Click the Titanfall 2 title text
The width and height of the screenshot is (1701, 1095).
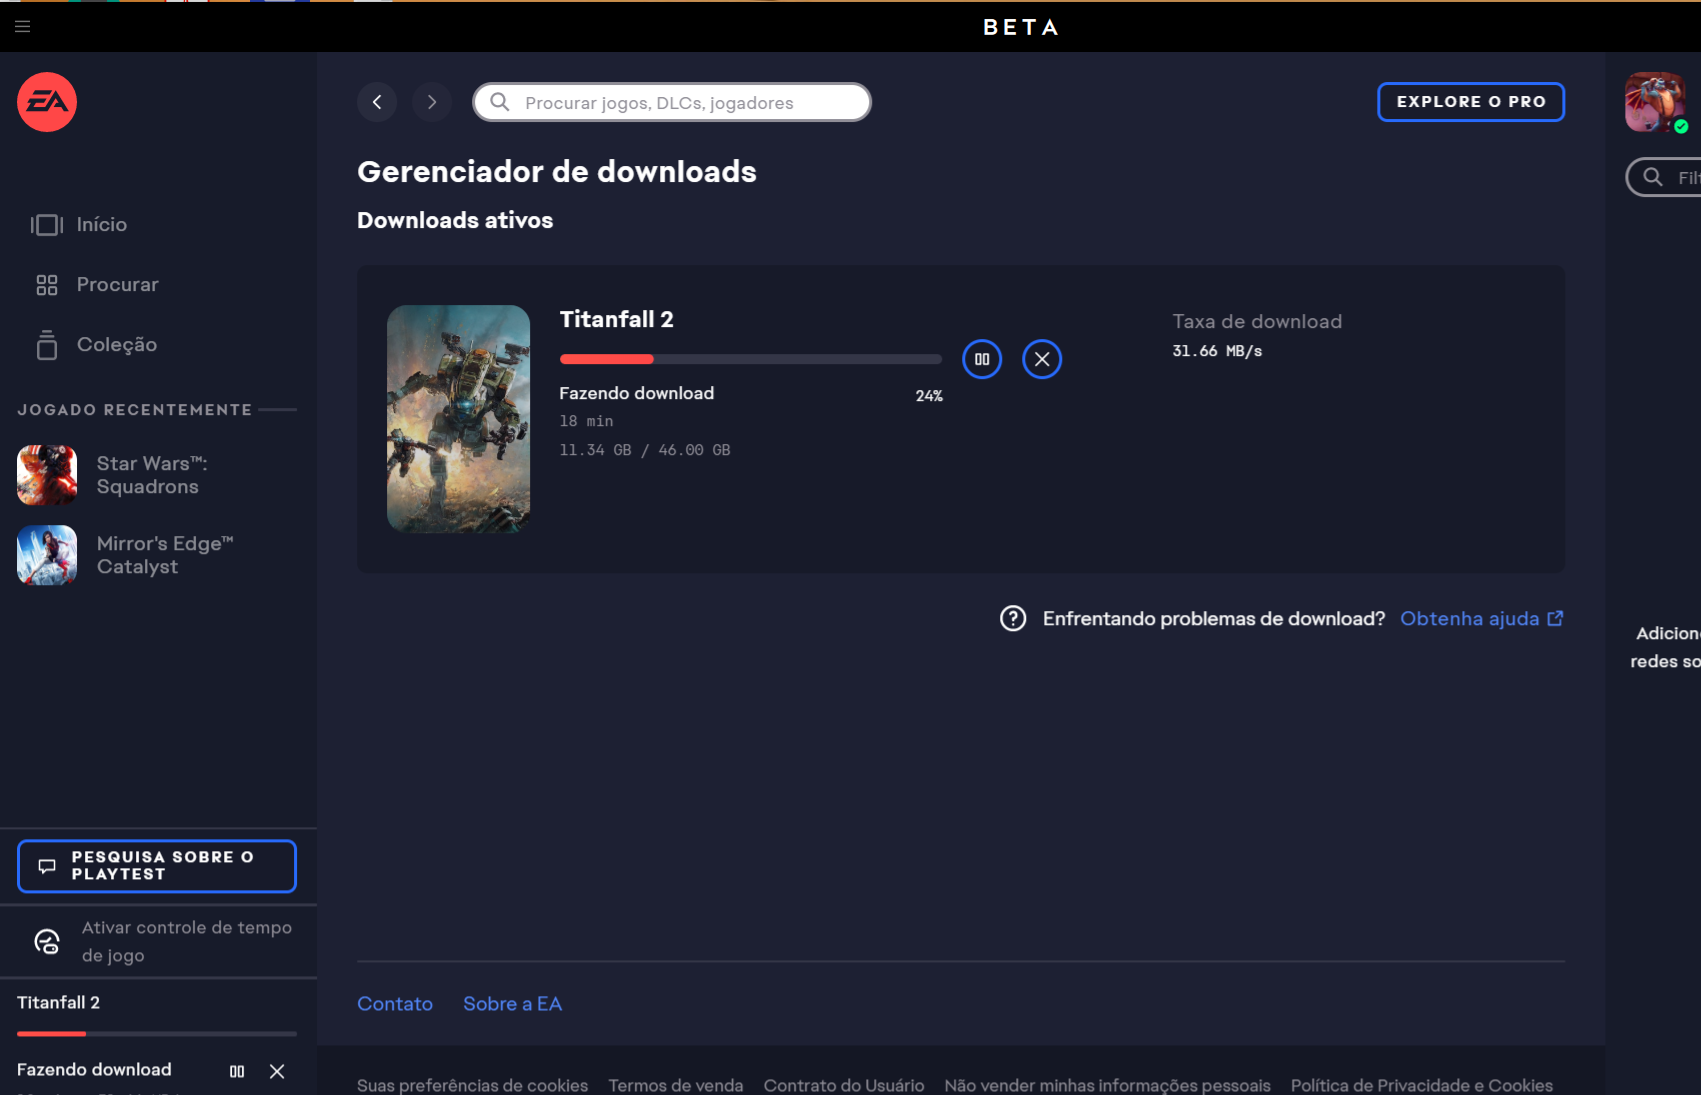[x=616, y=320]
